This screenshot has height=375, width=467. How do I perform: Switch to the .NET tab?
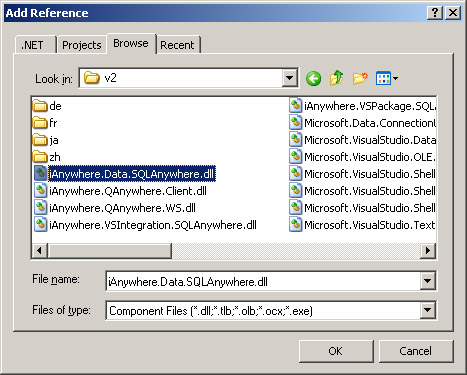(35, 45)
